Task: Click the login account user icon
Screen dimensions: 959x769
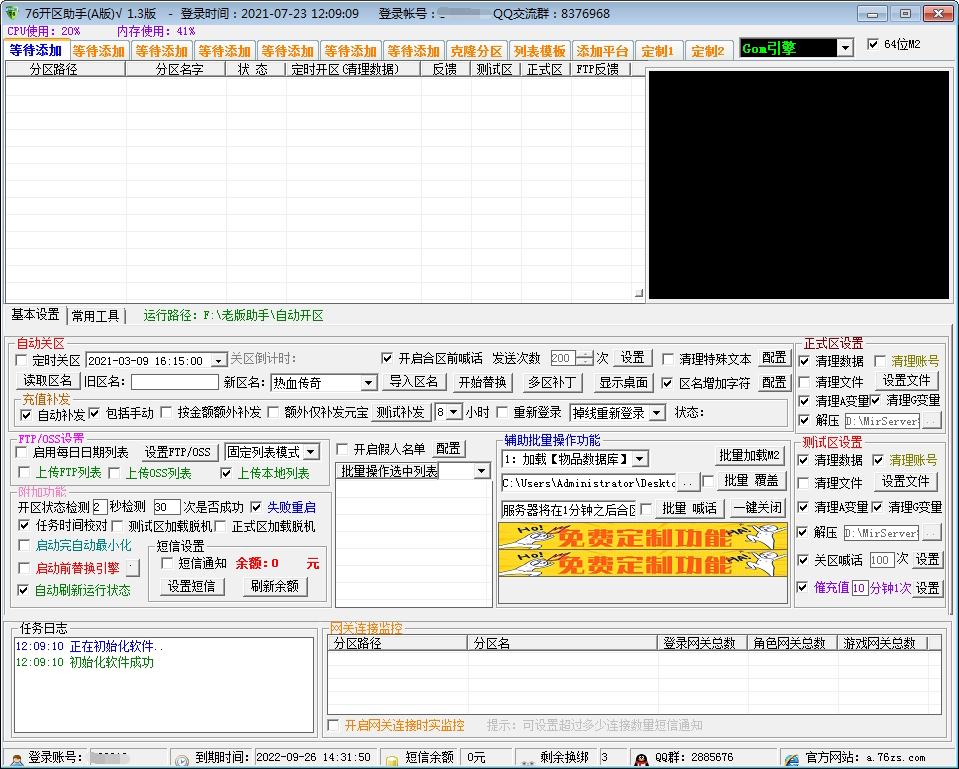Action: (16, 758)
